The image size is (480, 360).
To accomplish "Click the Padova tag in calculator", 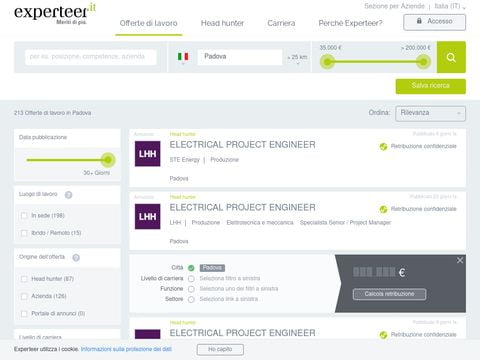I will coord(212,268).
